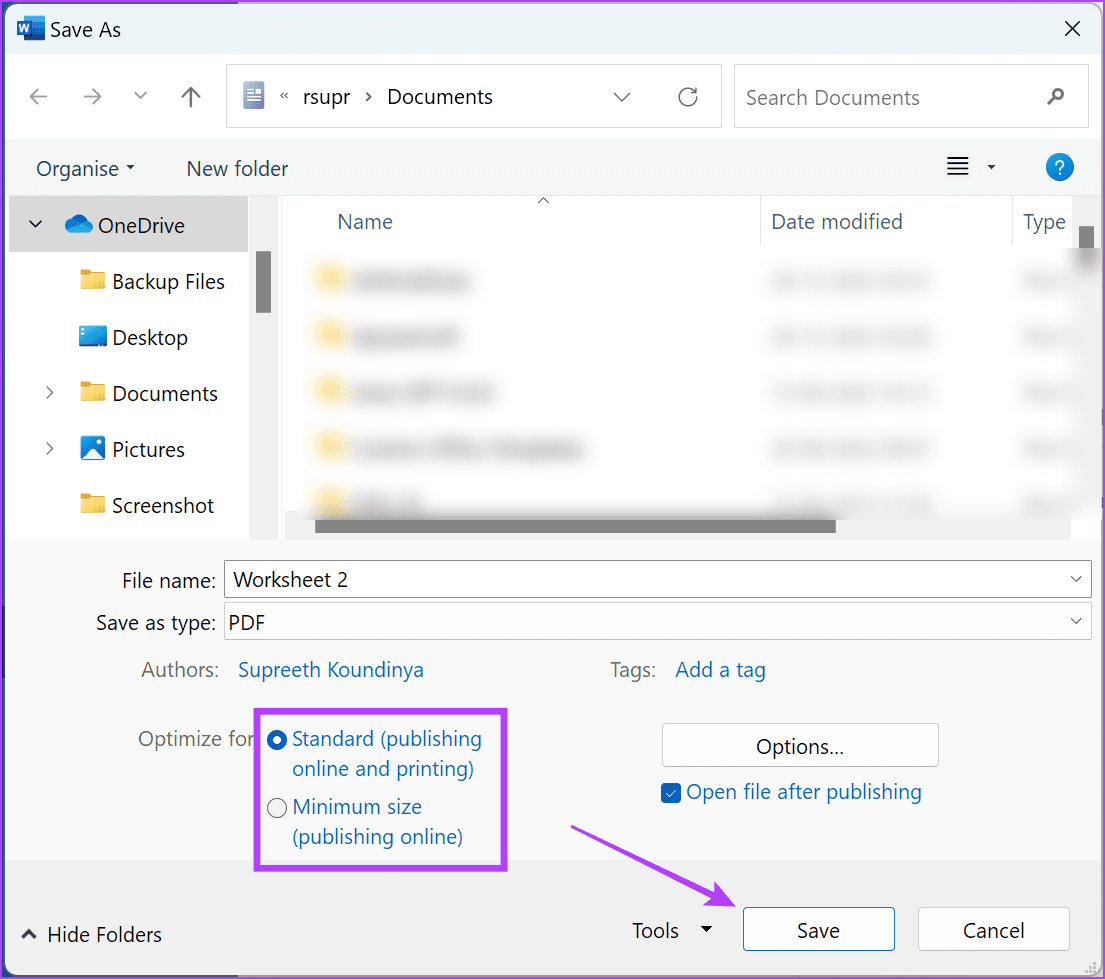The height and width of the screenshot is (979, 1105).
Task: Click Add a tag
Action: [x=720, y=670]
